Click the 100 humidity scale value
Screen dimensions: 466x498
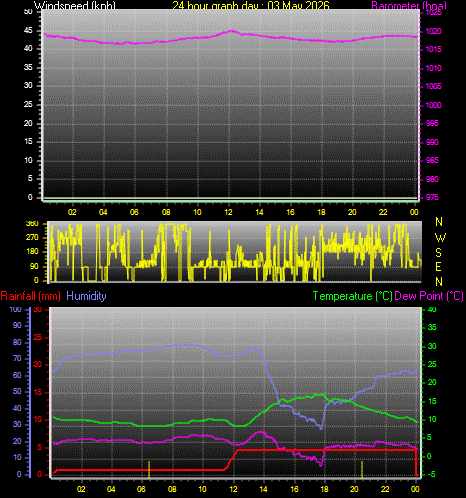click(15, 309)
